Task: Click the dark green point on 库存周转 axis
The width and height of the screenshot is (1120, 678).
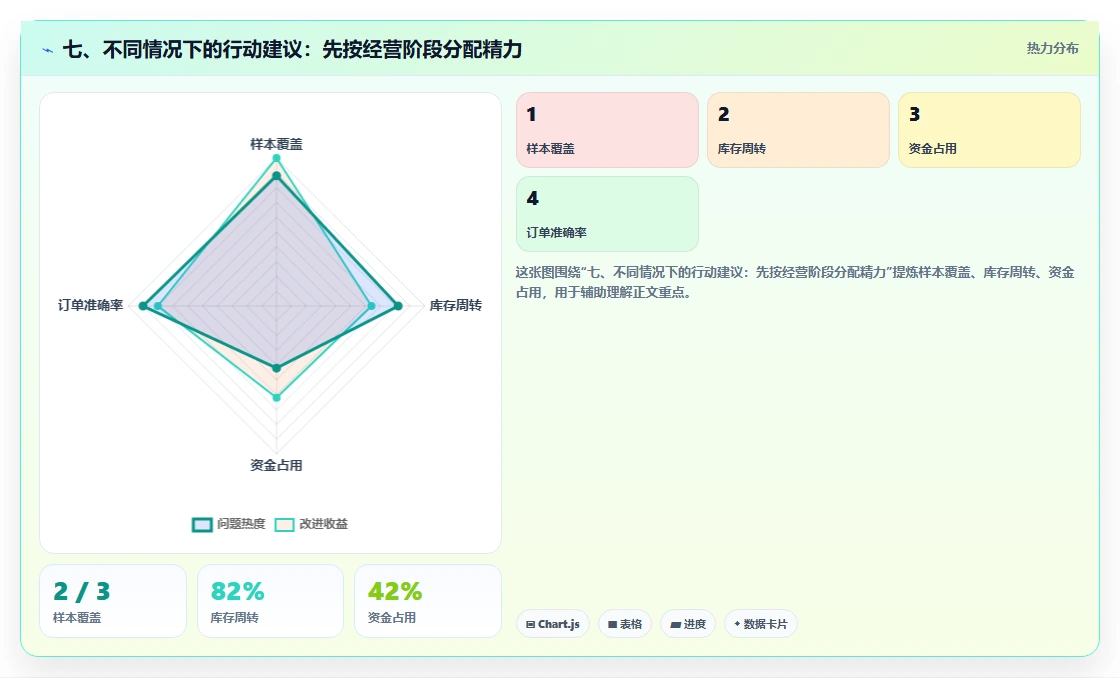Action: point(399,306)
